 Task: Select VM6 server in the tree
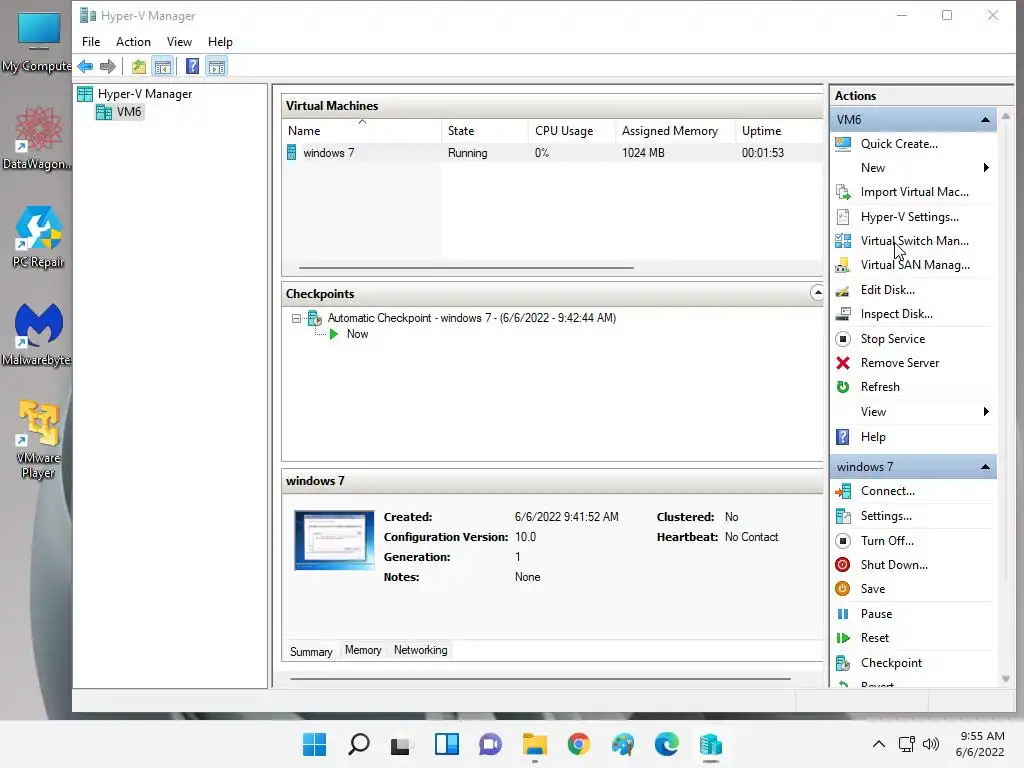(x=129, y=112)
